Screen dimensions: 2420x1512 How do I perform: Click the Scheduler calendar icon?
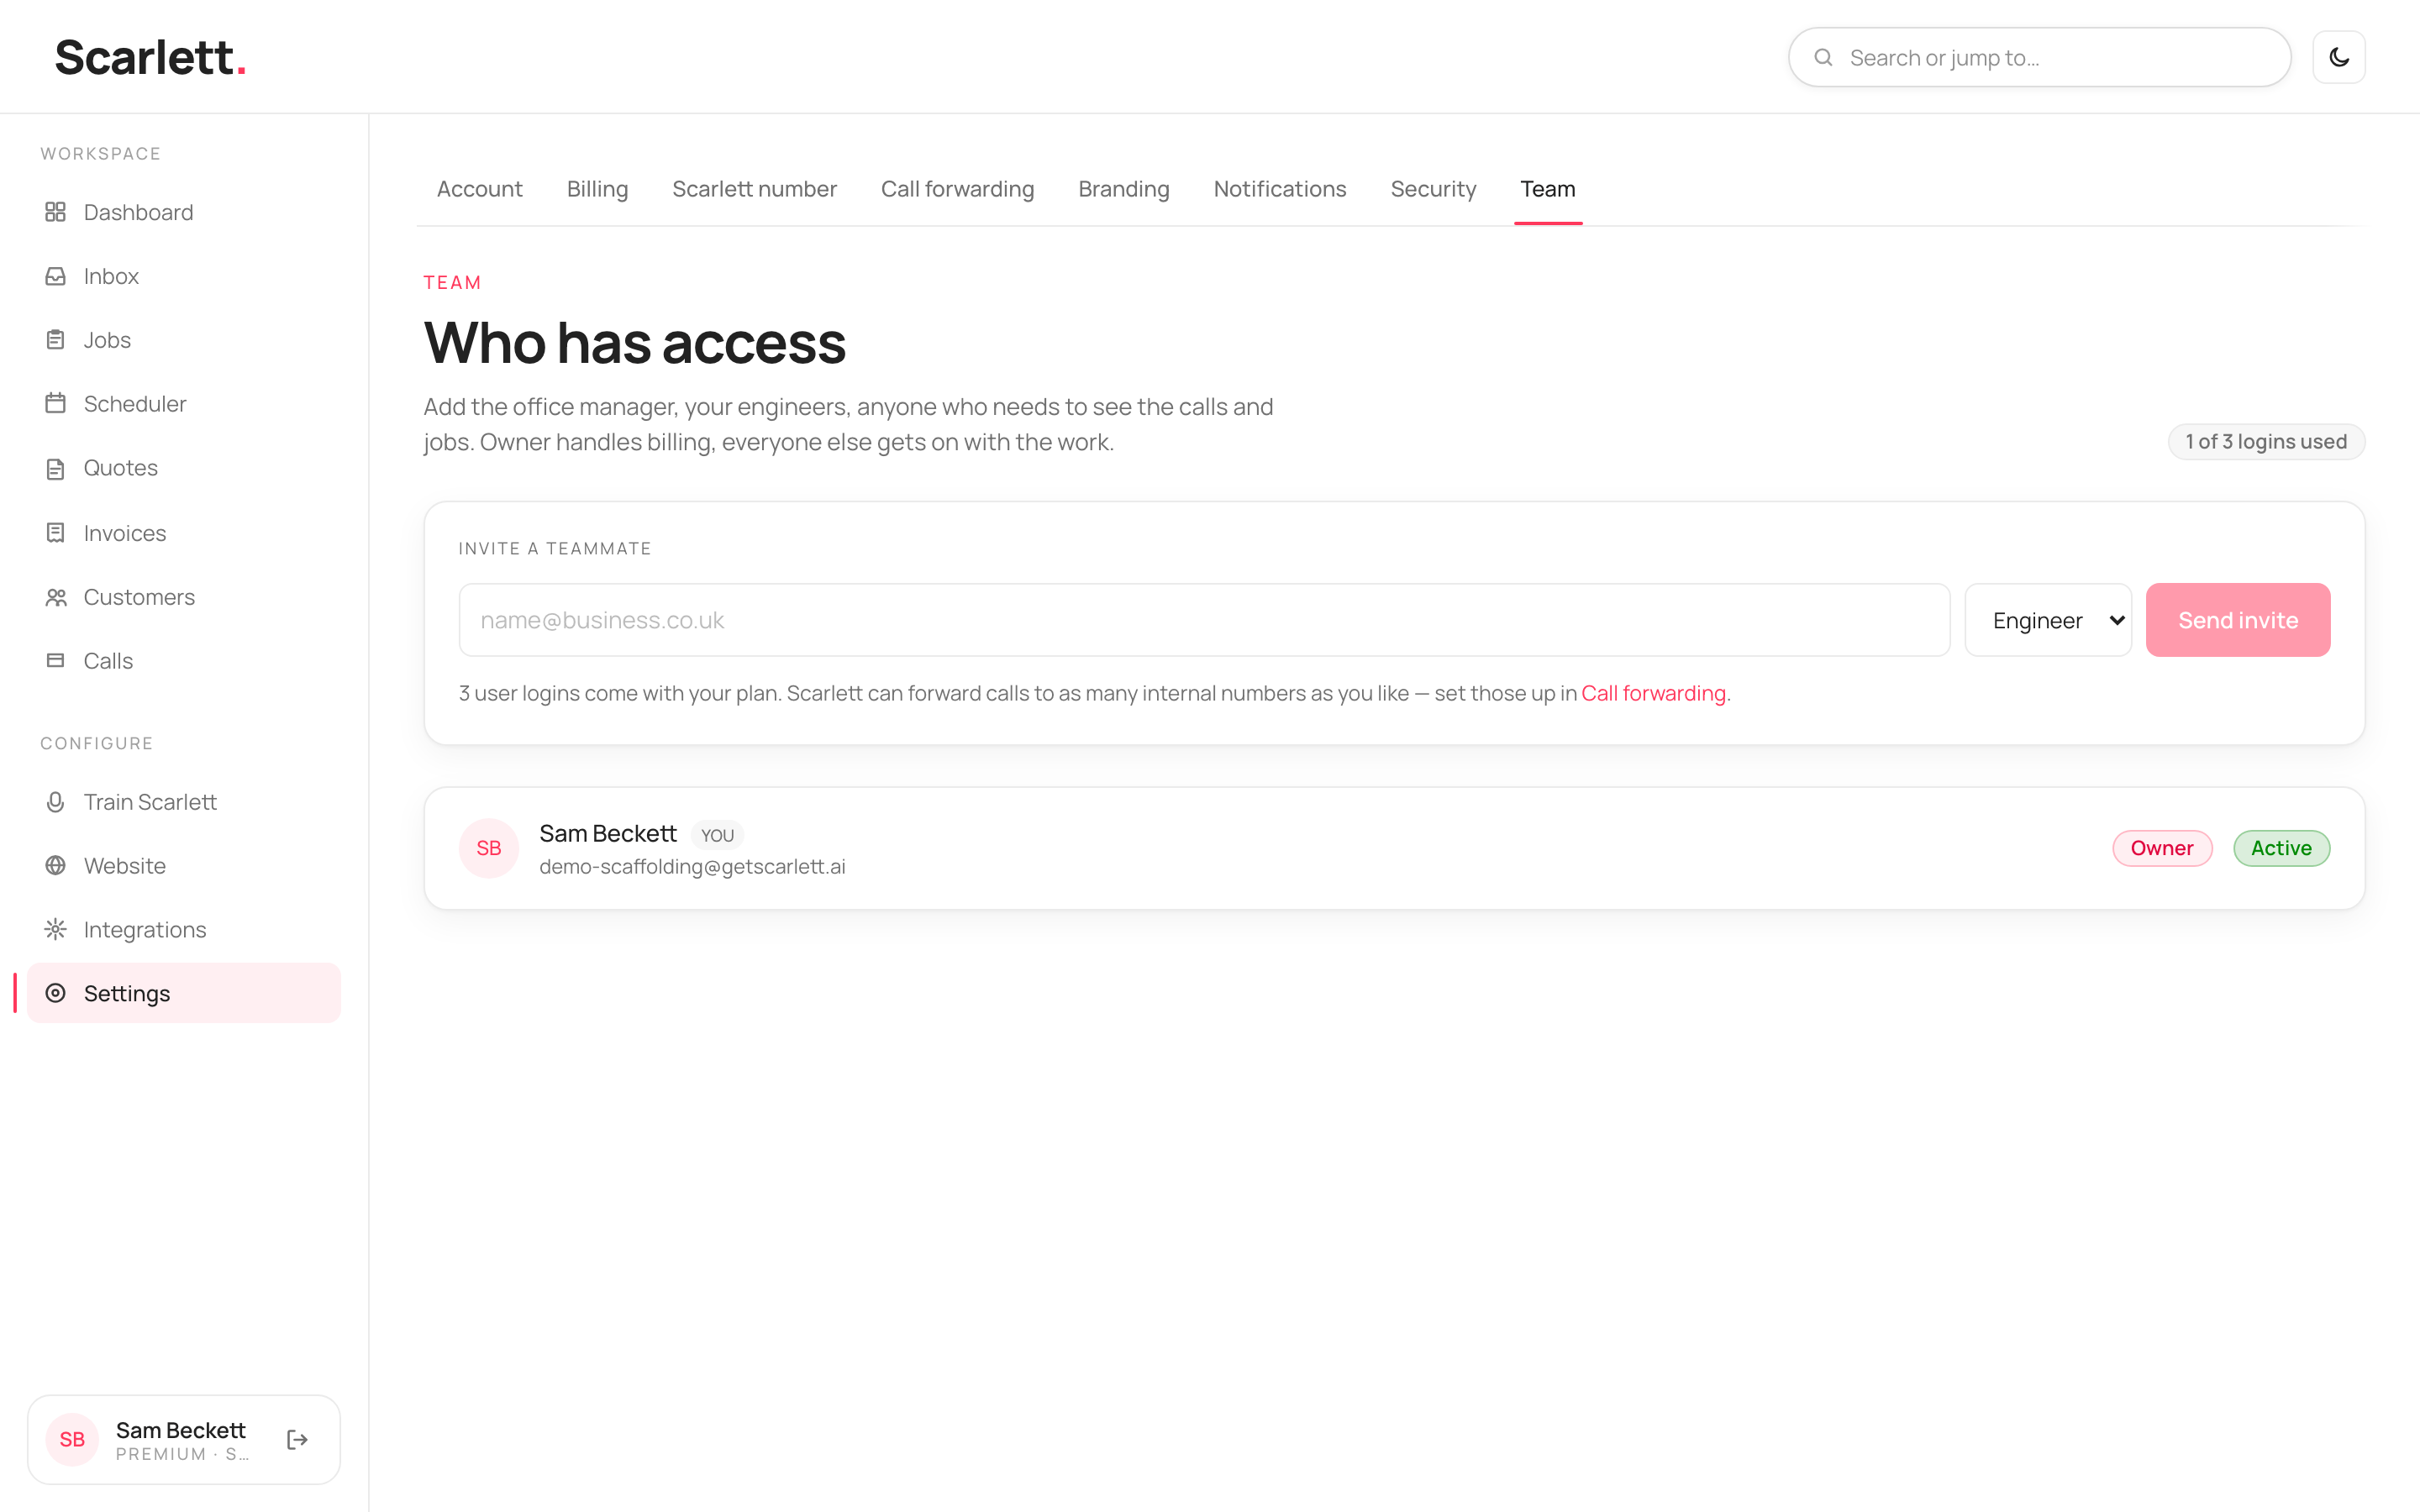pos(55,404)
